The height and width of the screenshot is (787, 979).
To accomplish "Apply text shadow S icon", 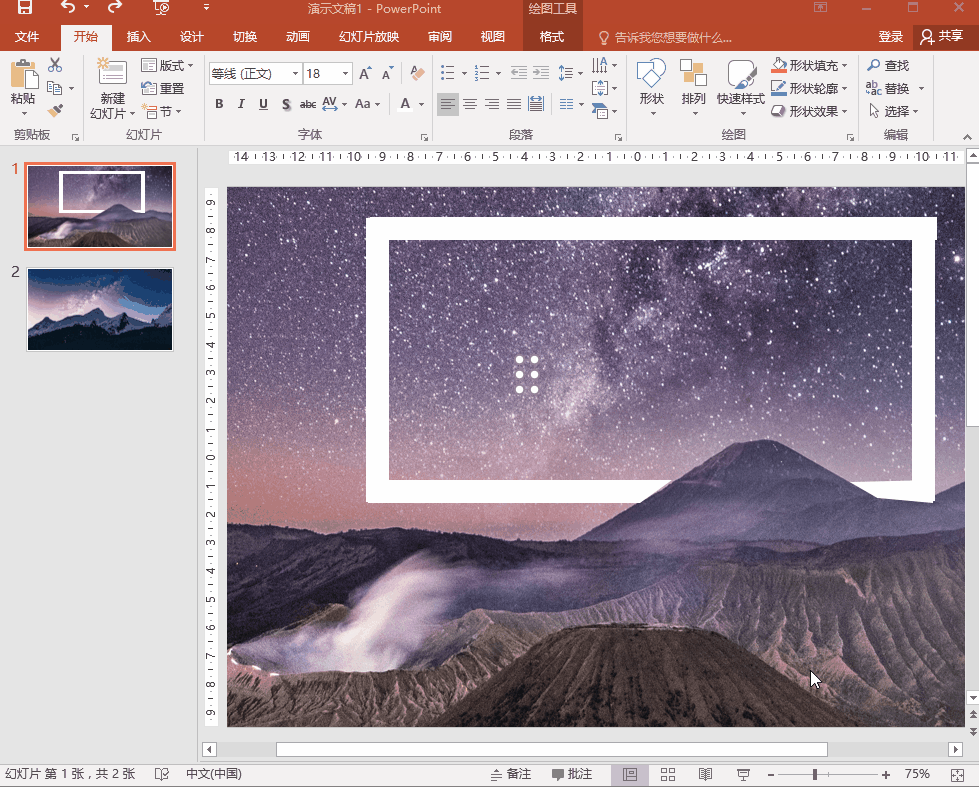I will (286, 104).
